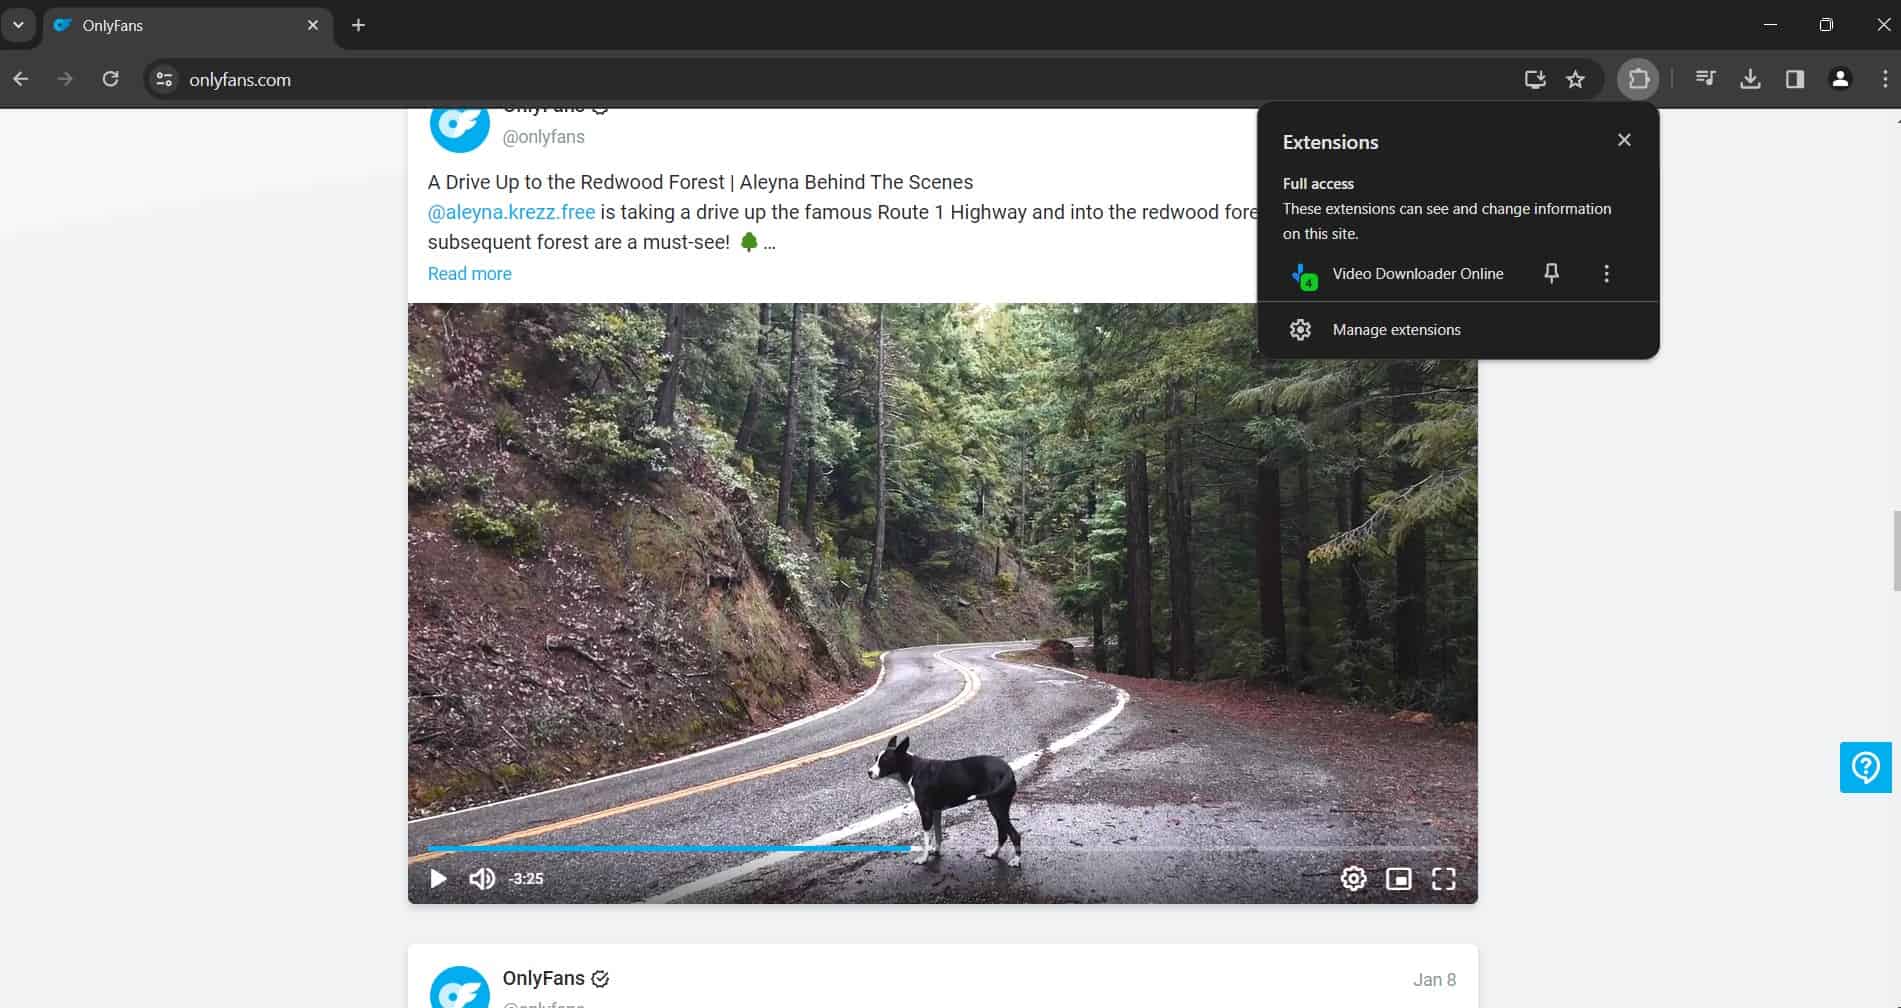Restore down the browser window

click(1826, 25)
